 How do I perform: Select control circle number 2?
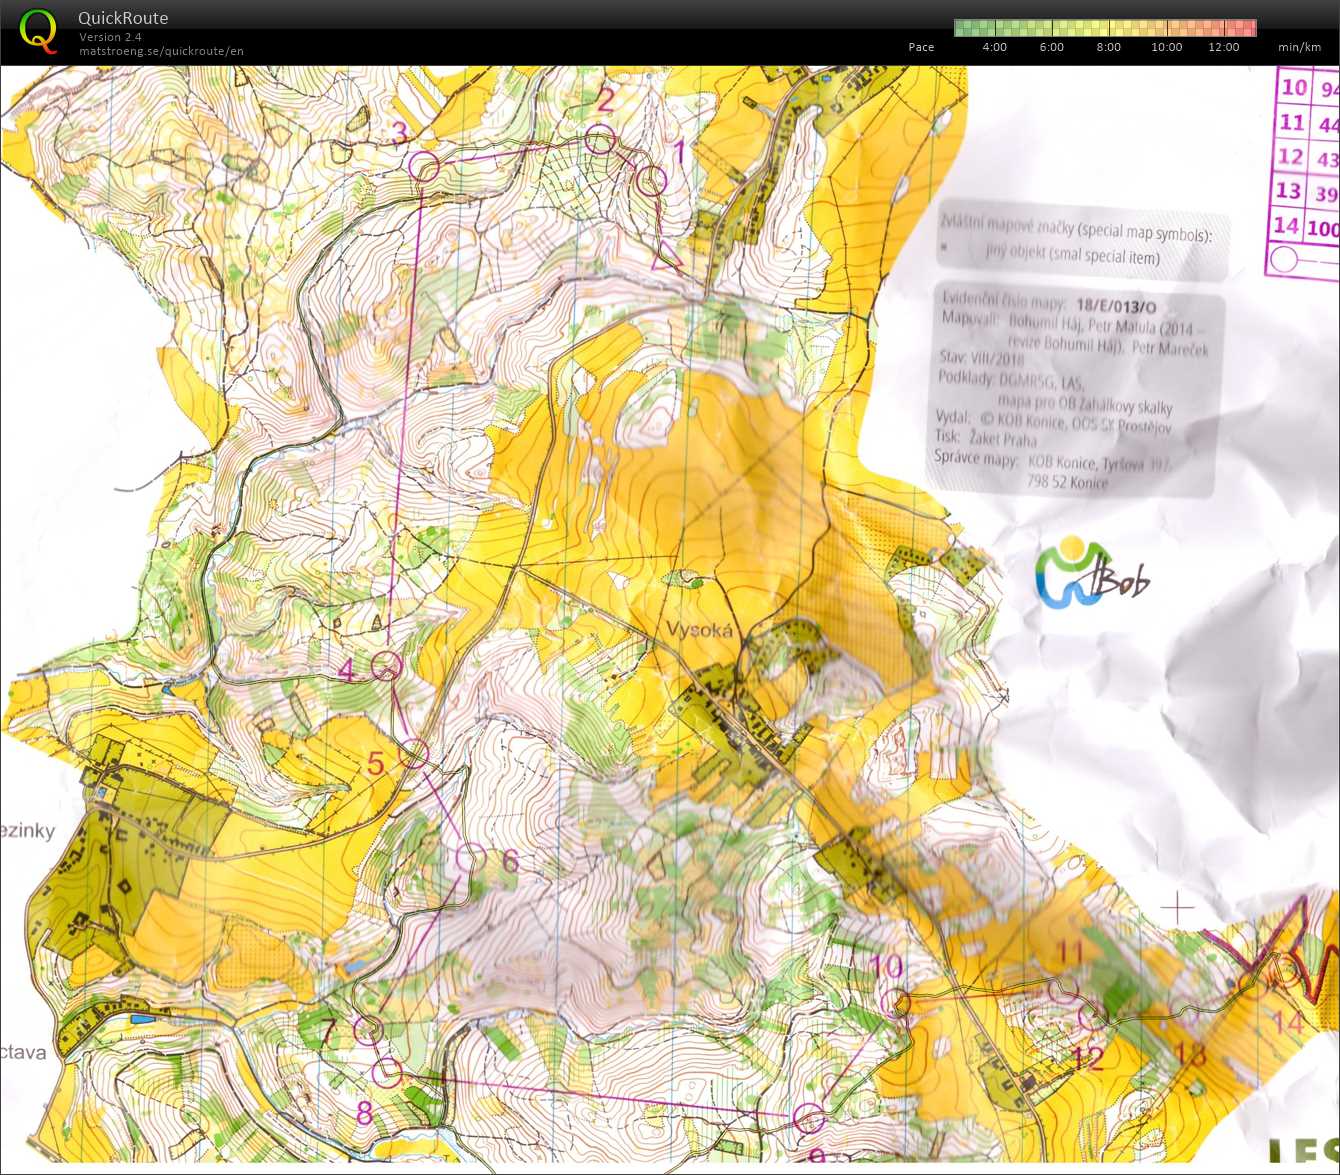click(x=599, y=139)
